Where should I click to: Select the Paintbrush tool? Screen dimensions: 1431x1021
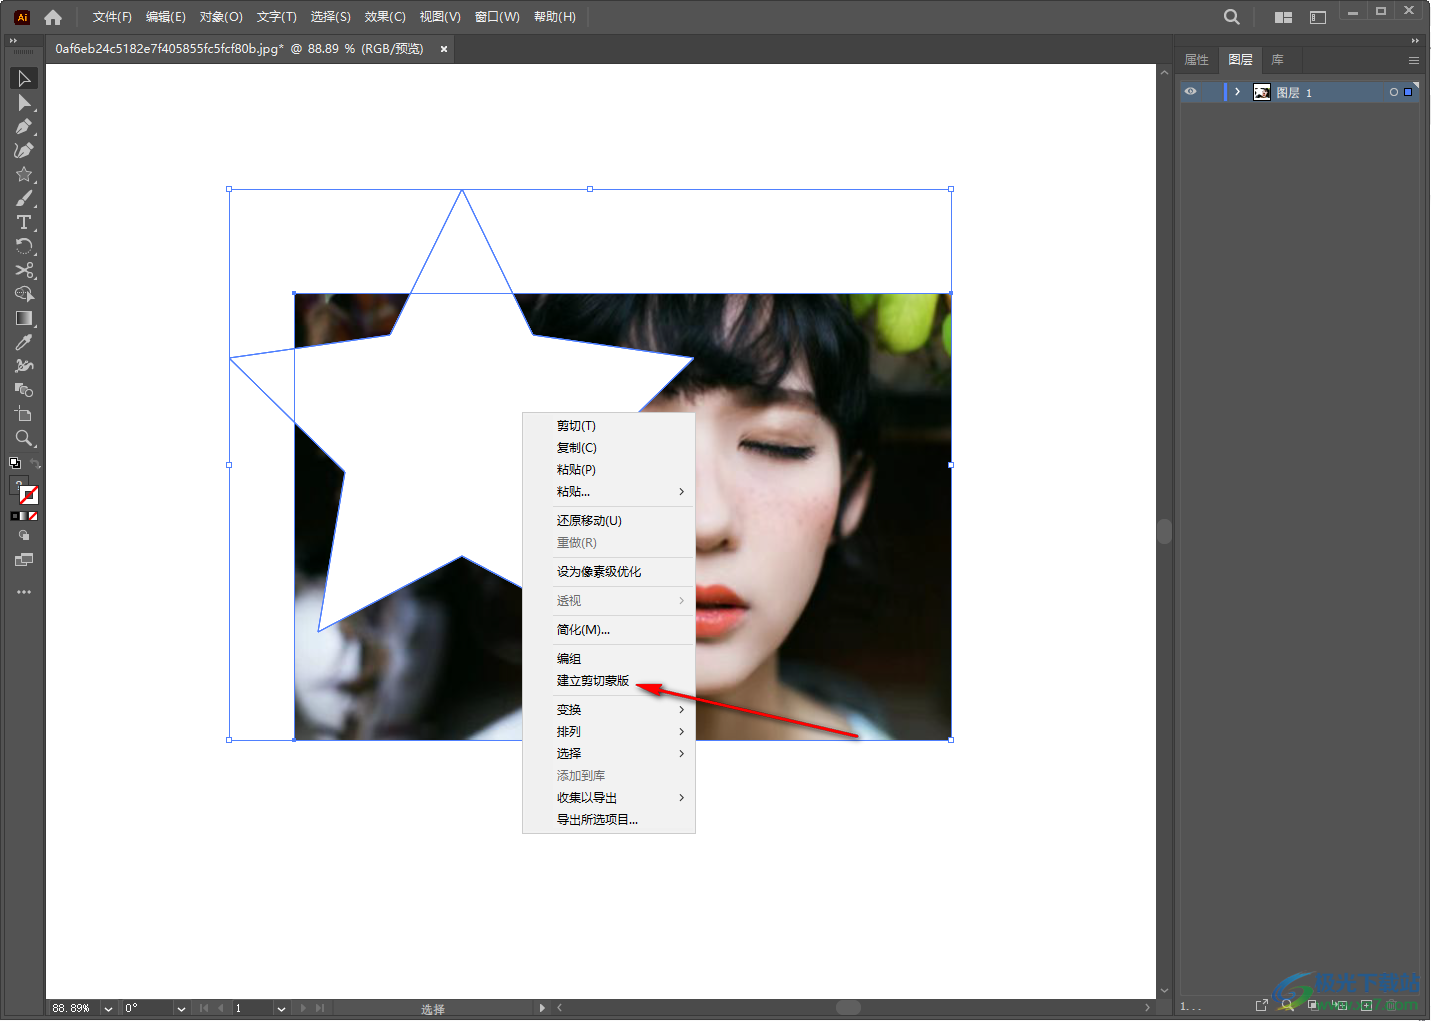click(x=24, y=198)
